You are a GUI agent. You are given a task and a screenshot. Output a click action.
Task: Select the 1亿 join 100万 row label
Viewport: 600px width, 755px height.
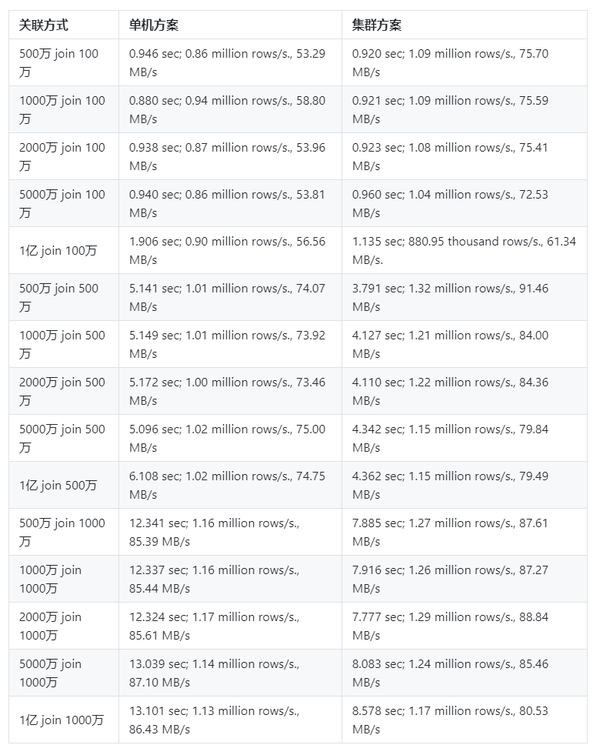click(58, 250)
